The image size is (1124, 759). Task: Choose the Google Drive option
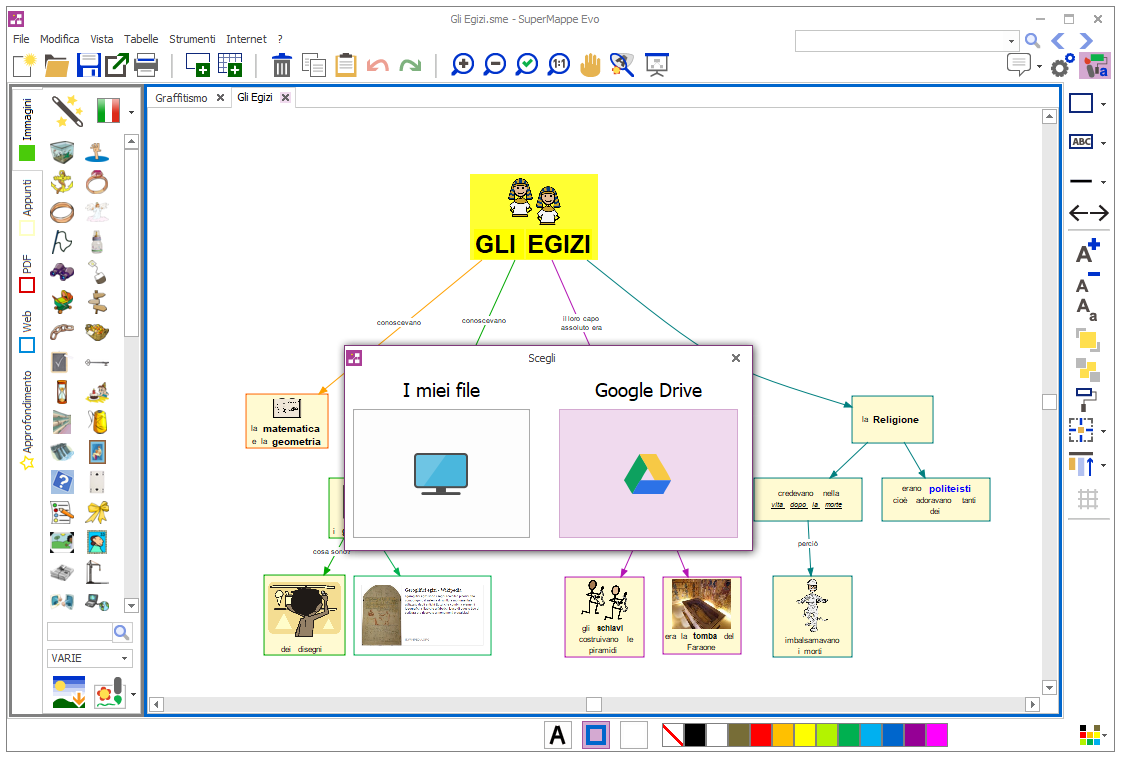[x=648, y=473]
